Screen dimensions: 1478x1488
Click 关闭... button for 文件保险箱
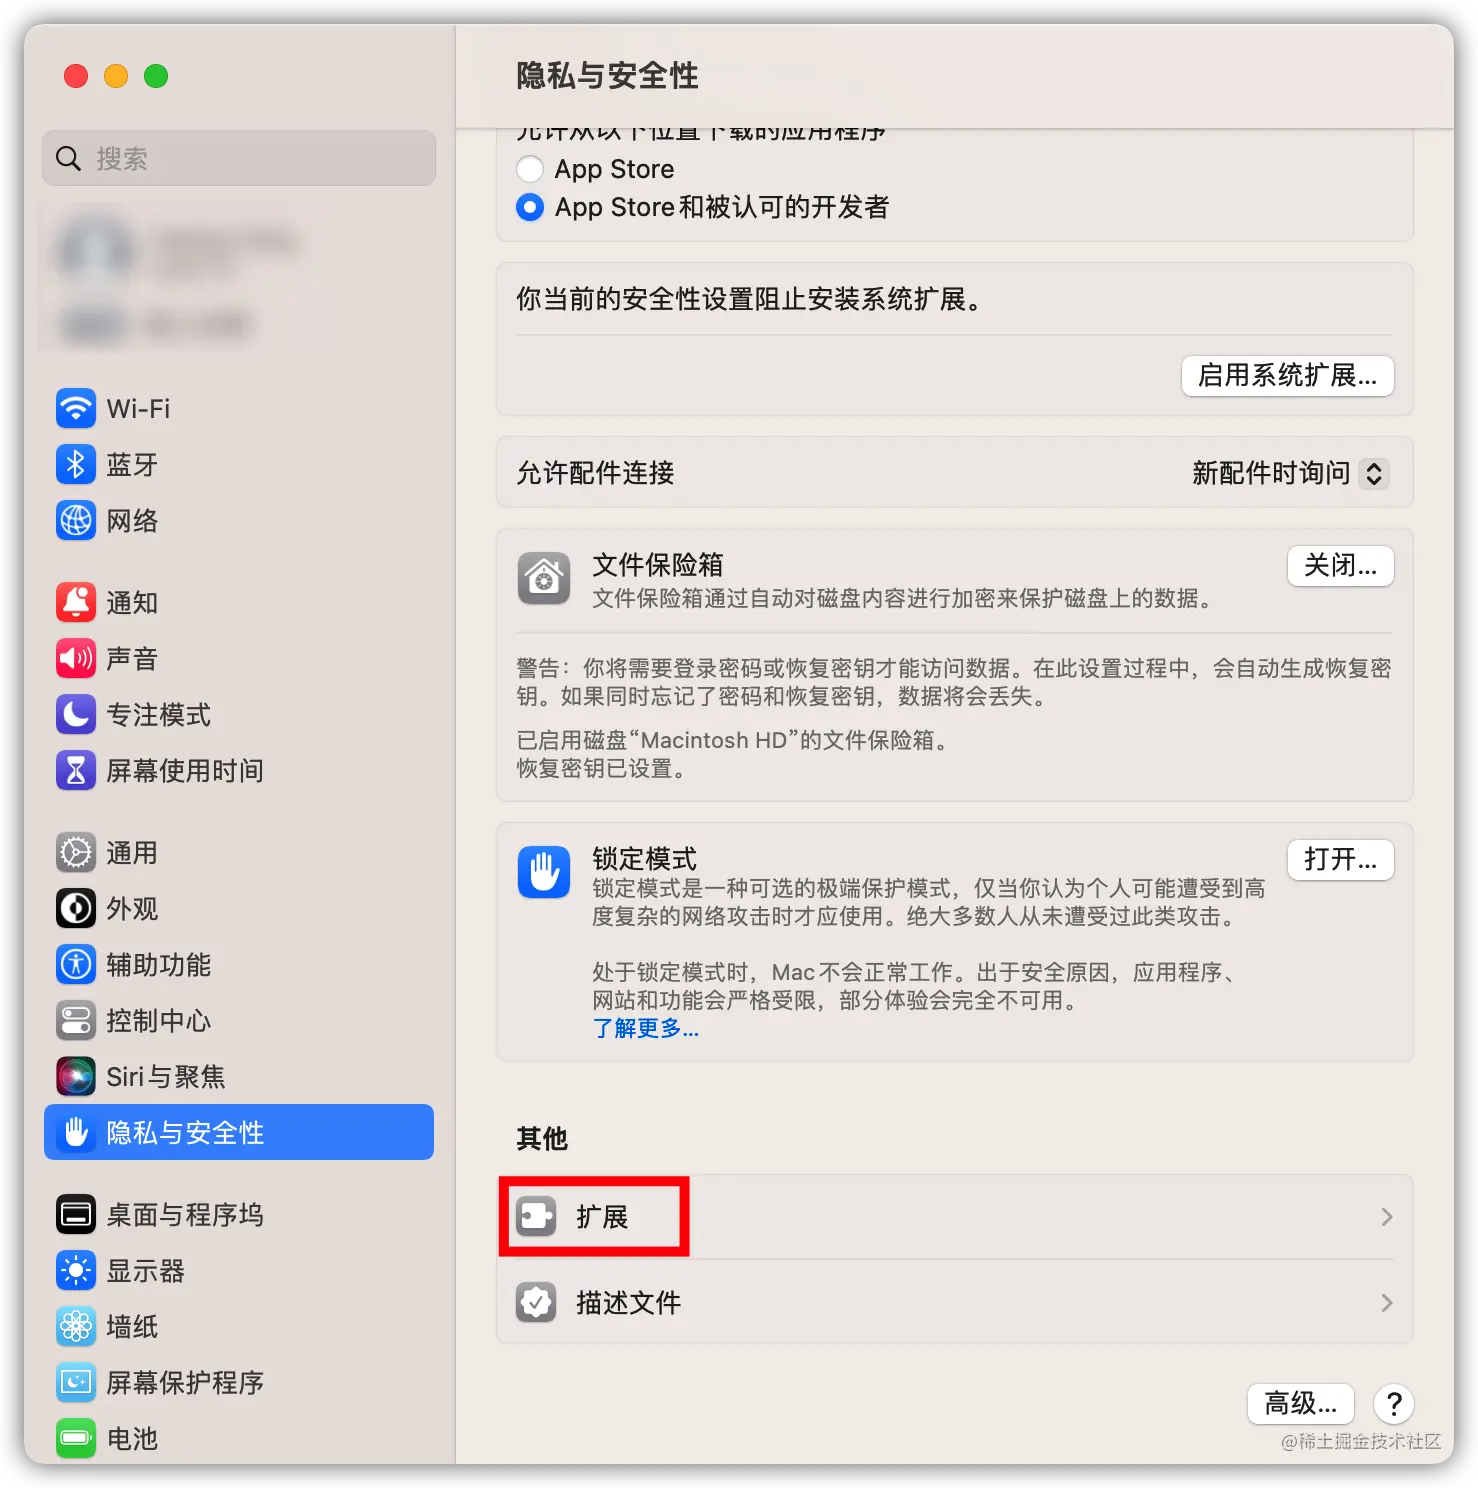coord(1340,566)
